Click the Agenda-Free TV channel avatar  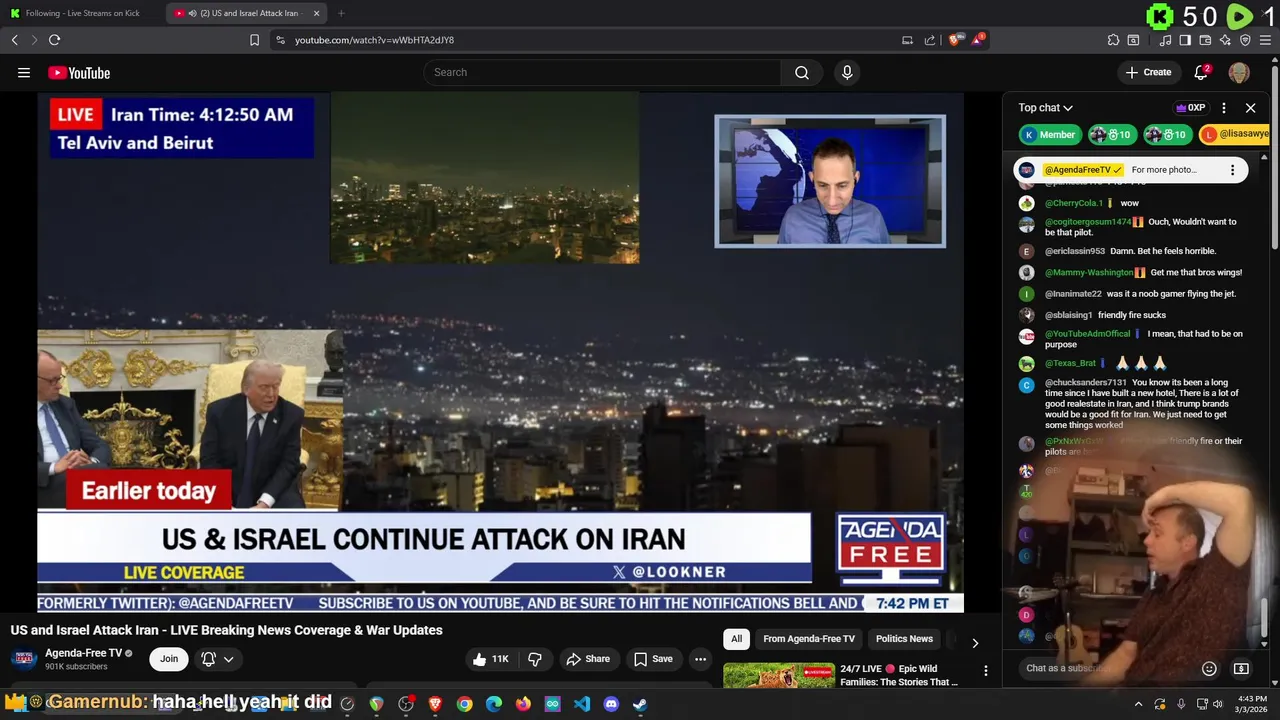point(24,659)
